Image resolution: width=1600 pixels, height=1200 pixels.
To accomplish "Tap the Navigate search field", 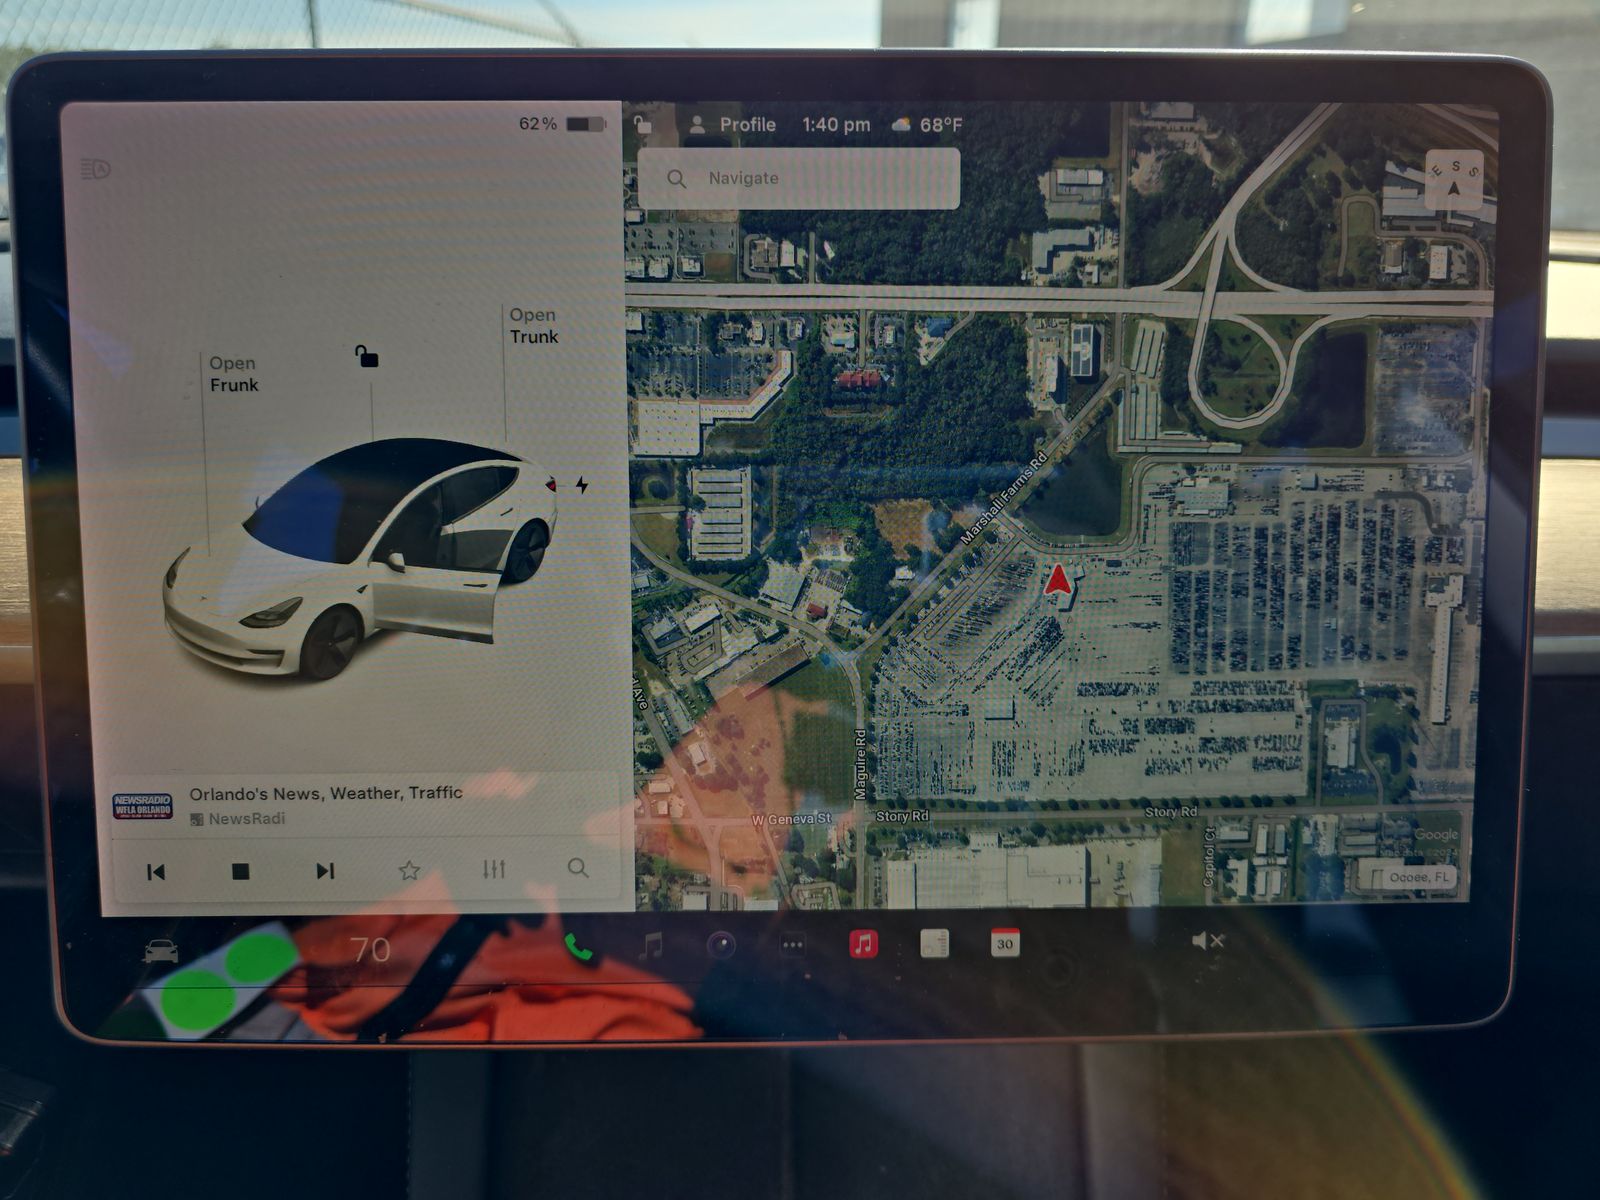I will click(798, 179).
